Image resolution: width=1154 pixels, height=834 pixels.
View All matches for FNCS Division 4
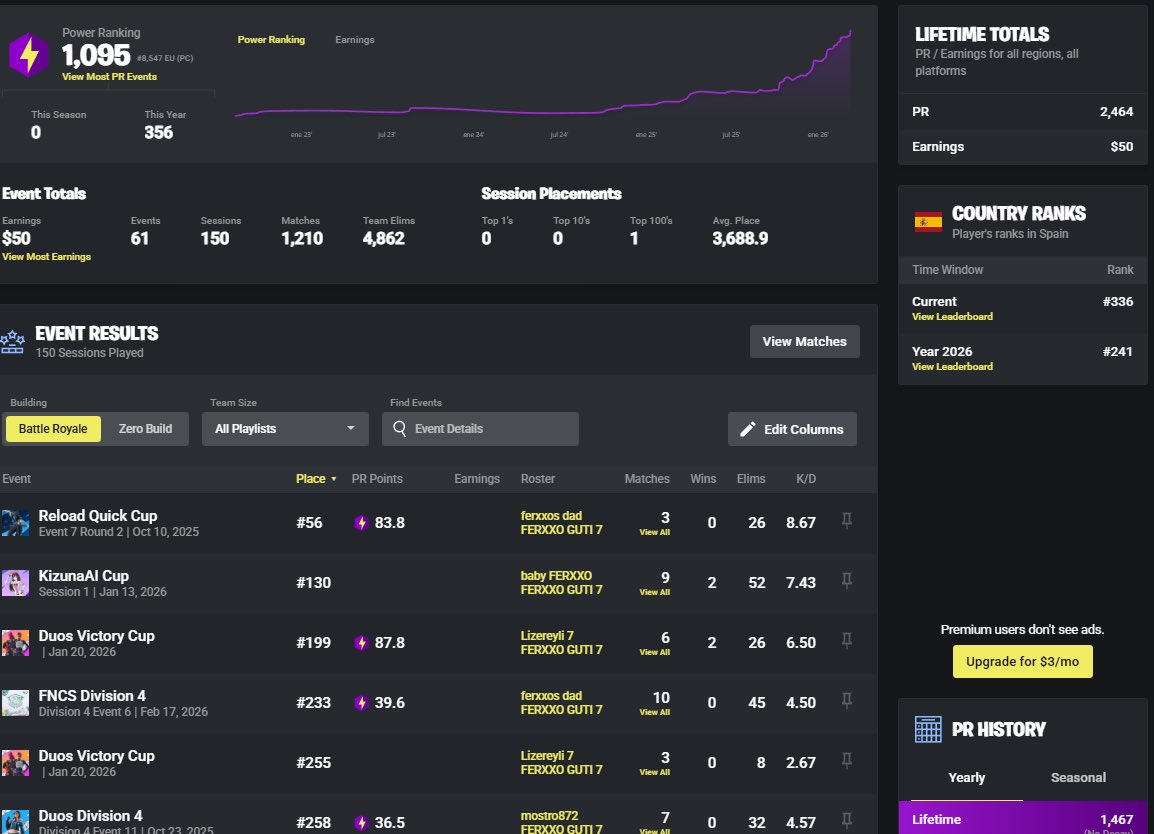654,713
